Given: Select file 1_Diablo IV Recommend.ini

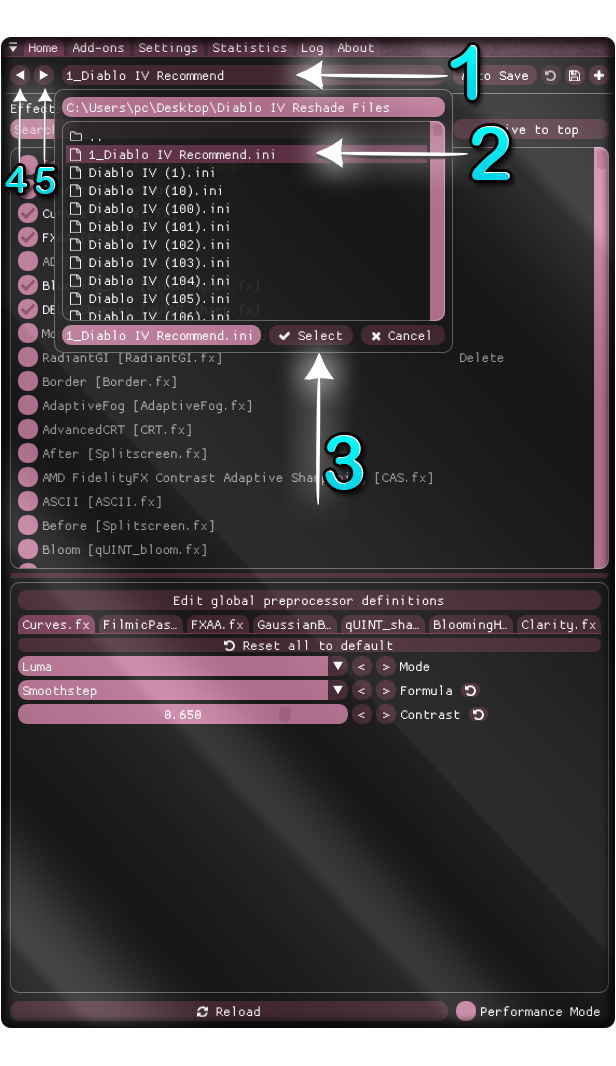Looking at the screenshot, I should pyautogui.click(x=247, y=154).
